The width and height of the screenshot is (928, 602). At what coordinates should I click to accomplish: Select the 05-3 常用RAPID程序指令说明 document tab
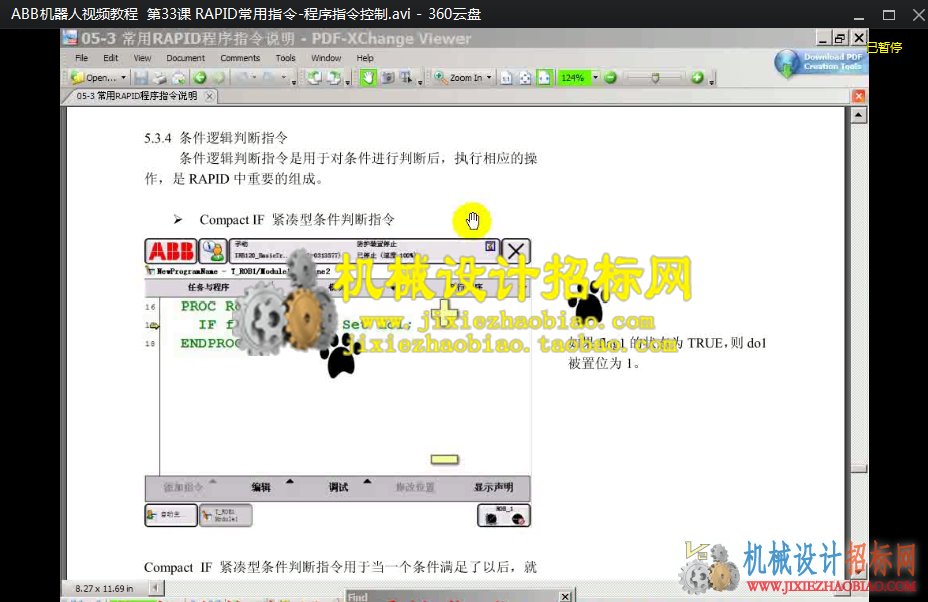pyautogui.click(x=137, y=96)
